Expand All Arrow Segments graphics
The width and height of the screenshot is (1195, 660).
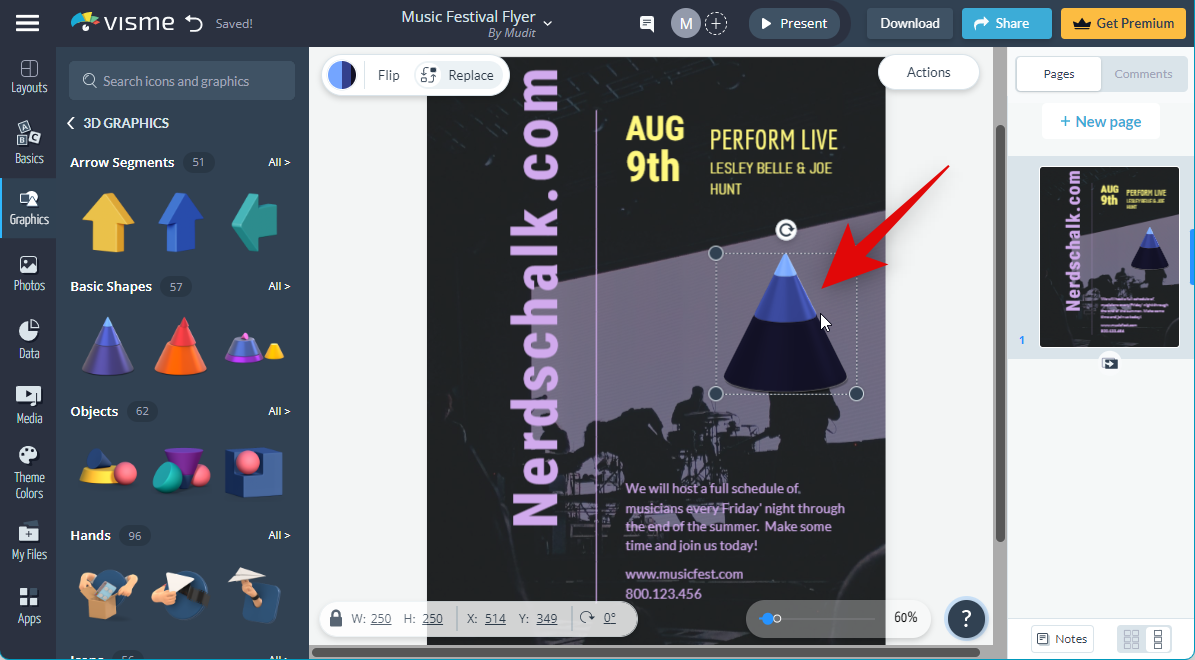pos(279,162)
